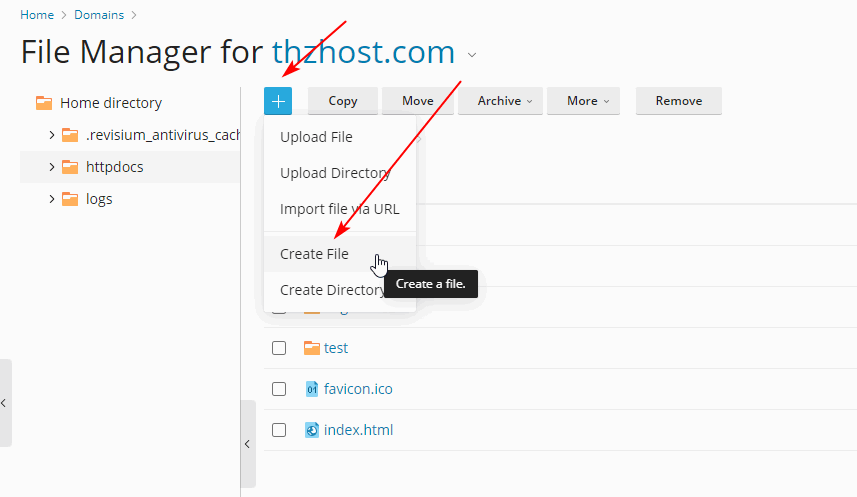The width and height of the screenshot is (857, 497).
Task: Choose Upload Directory from the menu
Action: pos(339,173)
